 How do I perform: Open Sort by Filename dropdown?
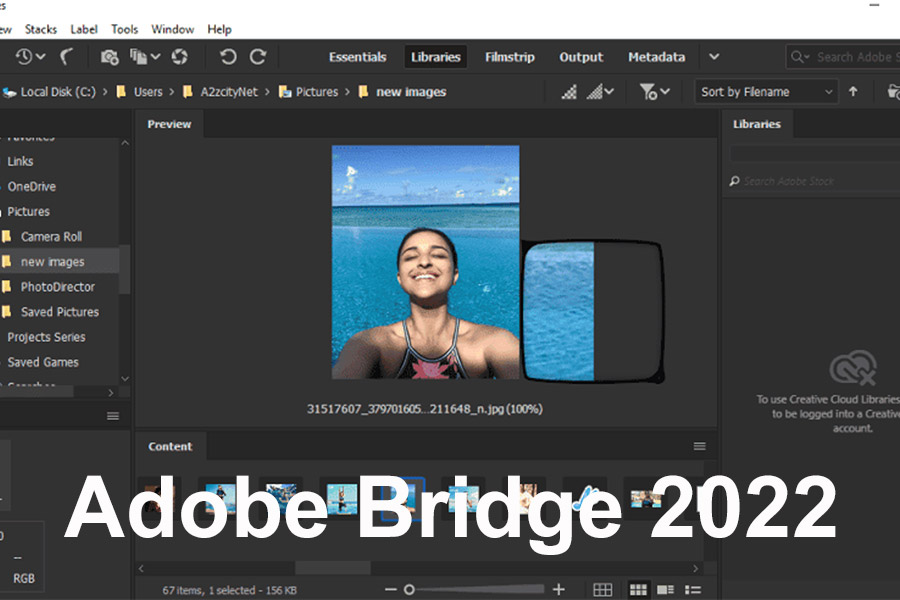[766, 92]
